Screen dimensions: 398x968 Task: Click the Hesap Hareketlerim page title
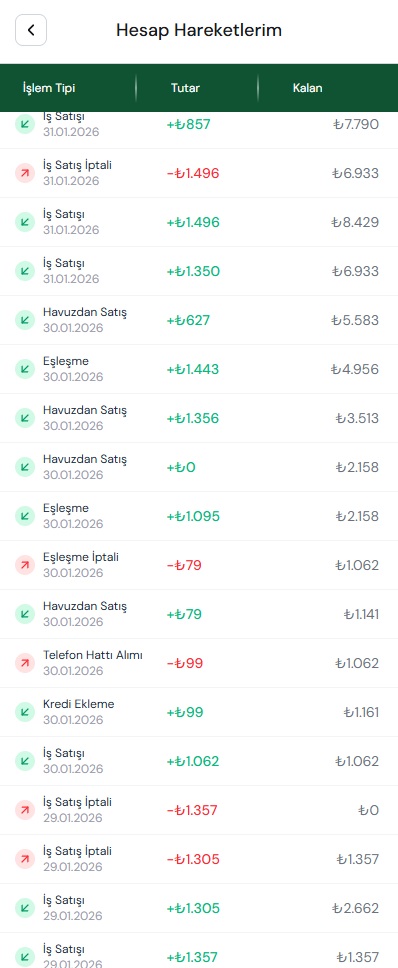(199, 30)
